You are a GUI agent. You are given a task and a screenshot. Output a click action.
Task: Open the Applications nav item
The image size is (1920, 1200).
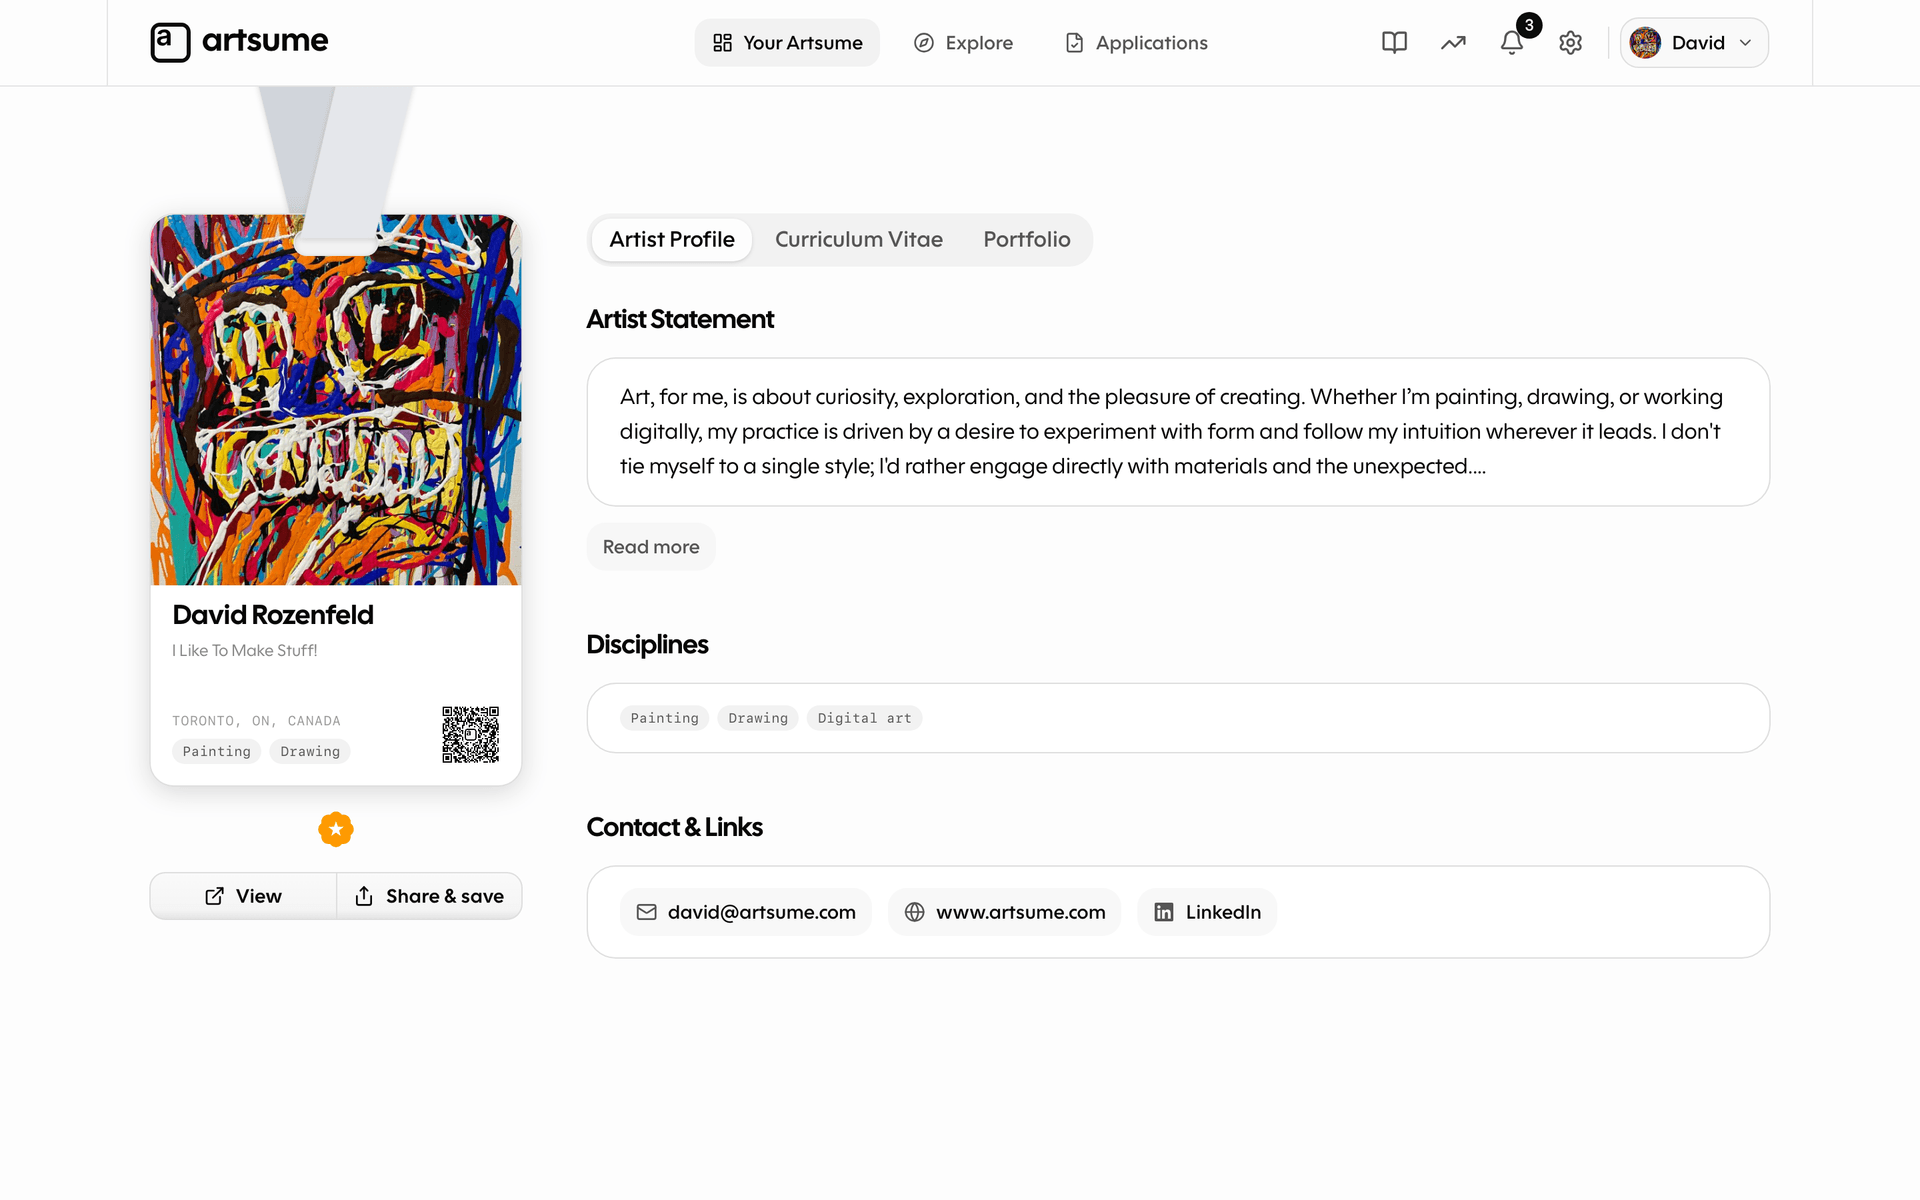pyautogui.click(x=1136, y=43)
